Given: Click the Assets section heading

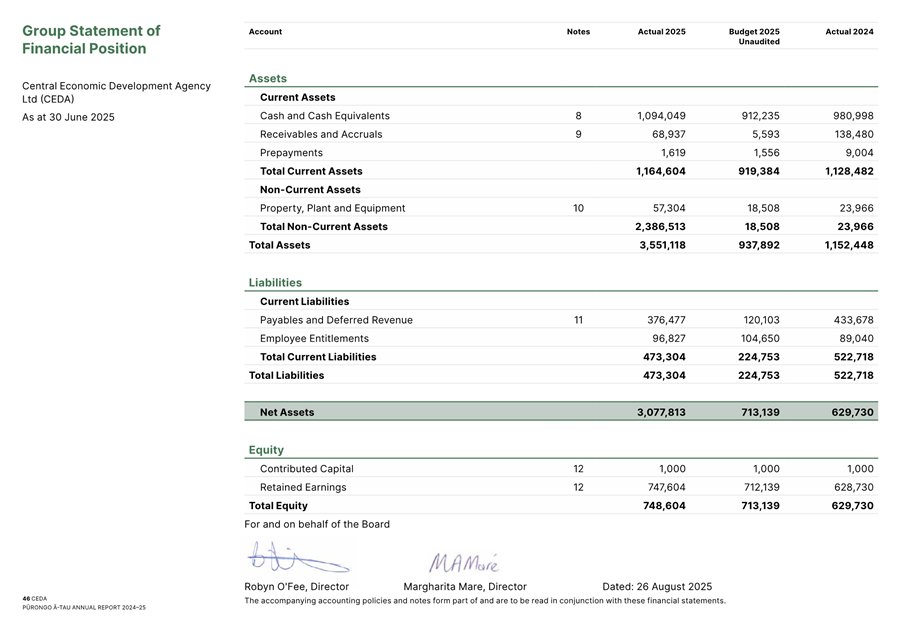Looking at the screenshot, I should pos(267,78).
